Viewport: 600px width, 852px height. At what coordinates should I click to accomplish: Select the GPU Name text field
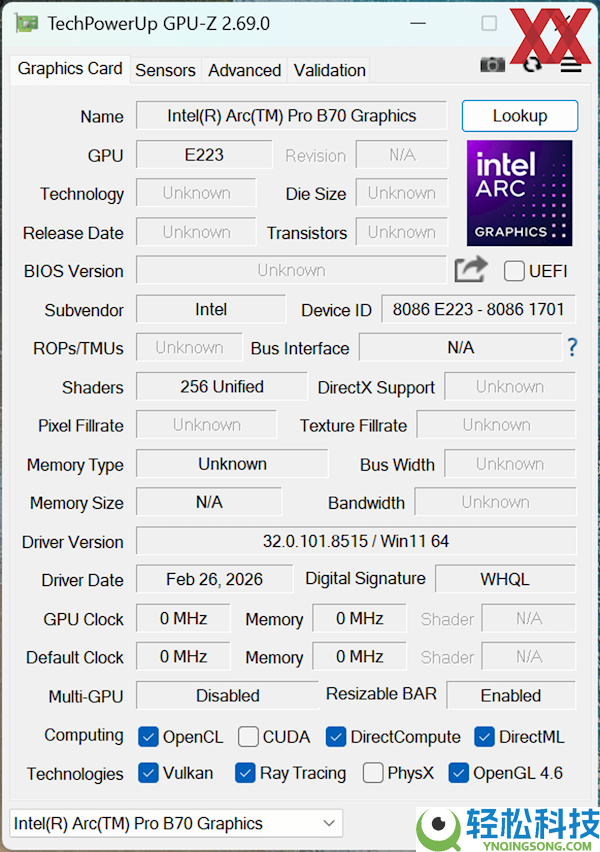pyautogui.click(x=290, y=116)
